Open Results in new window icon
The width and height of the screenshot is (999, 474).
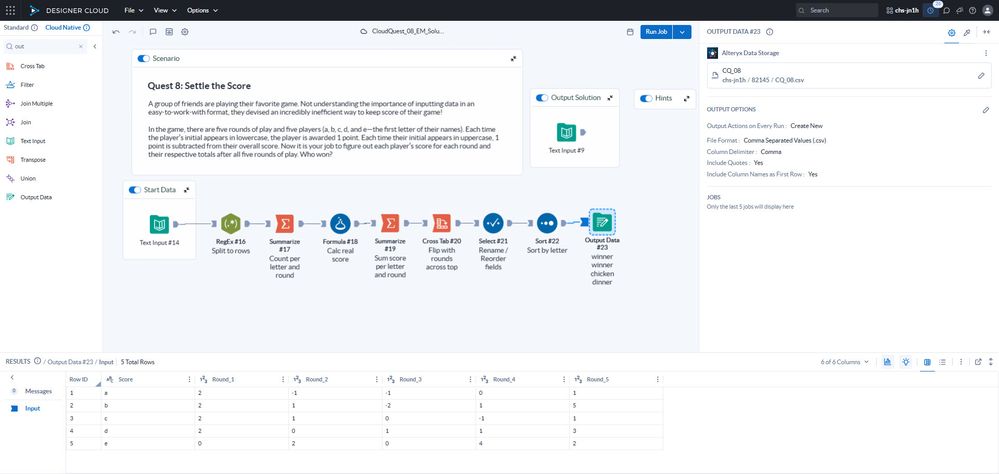point(978,362)
